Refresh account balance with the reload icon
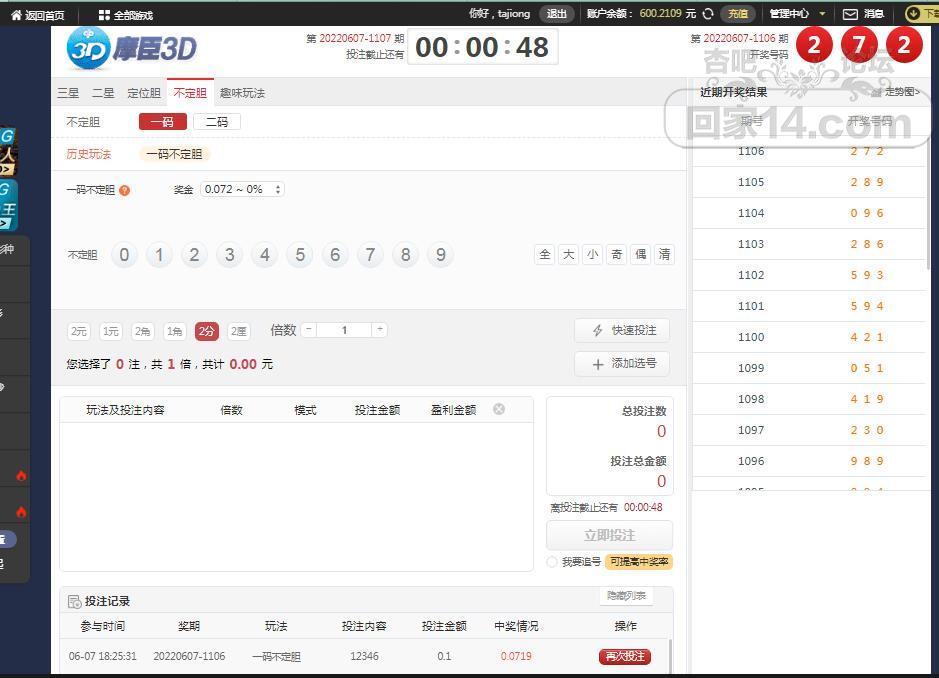This screenshot has width=939, height=678. point(708,14)
